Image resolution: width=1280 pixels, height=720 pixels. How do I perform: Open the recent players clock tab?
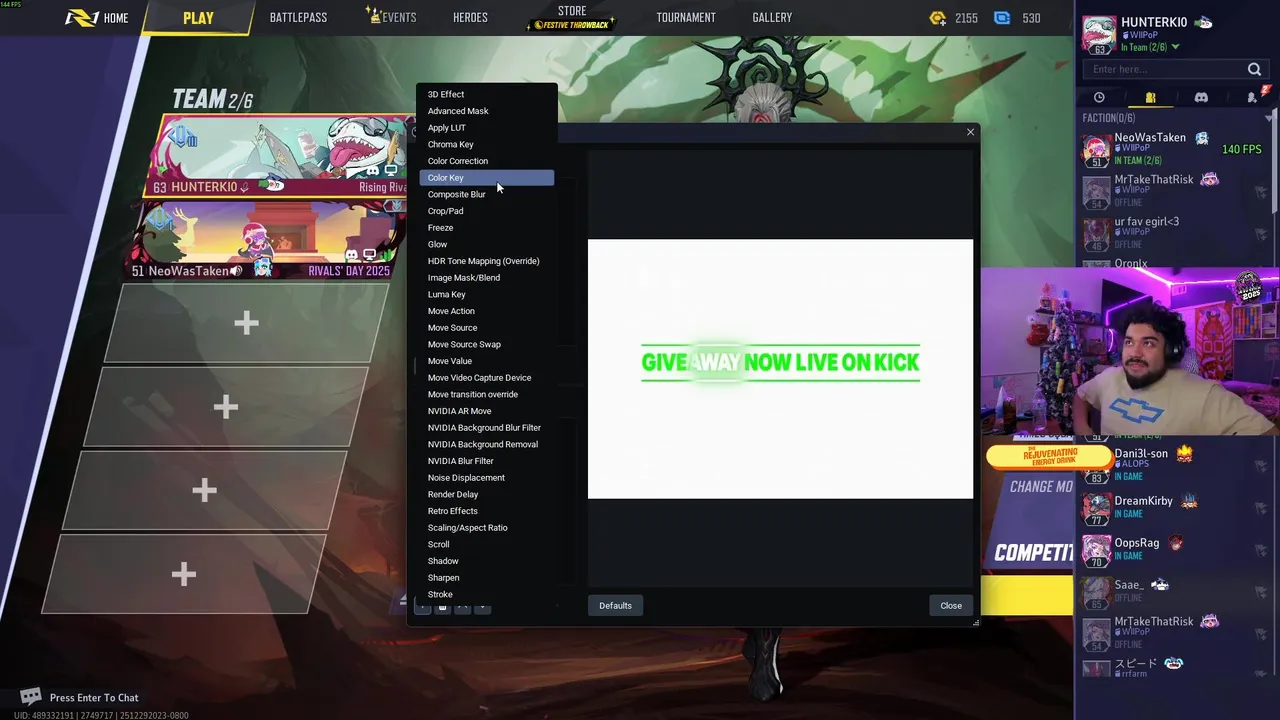[1099, 97]
